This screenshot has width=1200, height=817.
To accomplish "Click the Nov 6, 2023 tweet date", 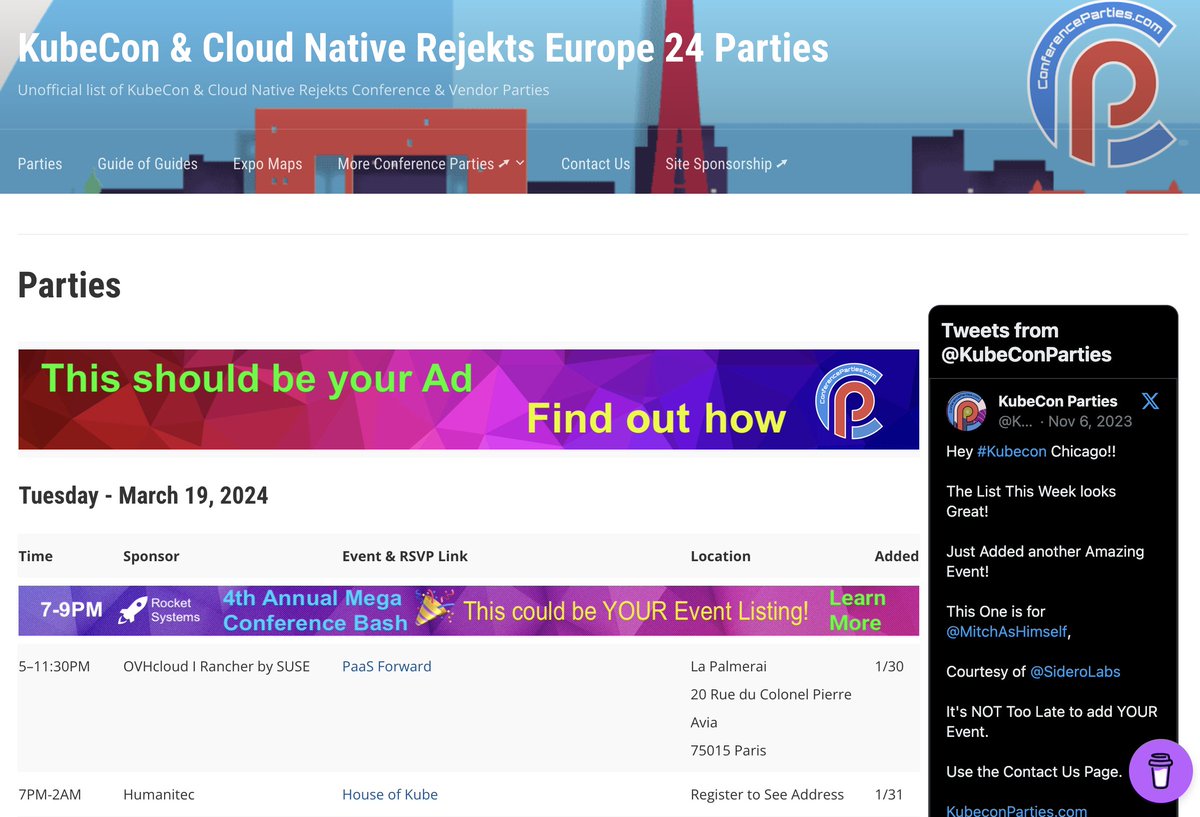I will click(1090, 421).
